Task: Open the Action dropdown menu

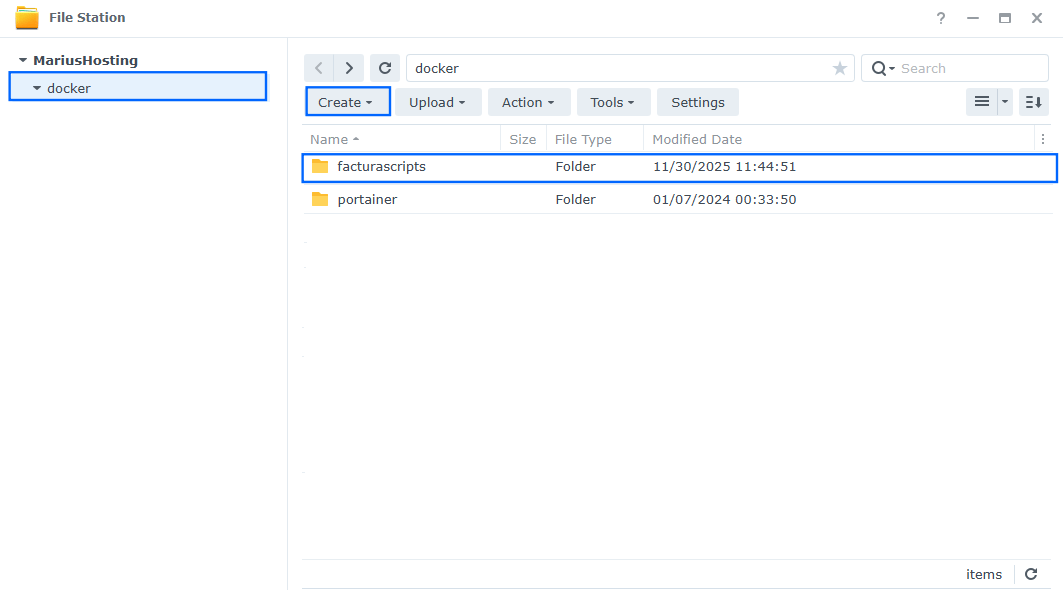Action: click(x=528, y=102)
